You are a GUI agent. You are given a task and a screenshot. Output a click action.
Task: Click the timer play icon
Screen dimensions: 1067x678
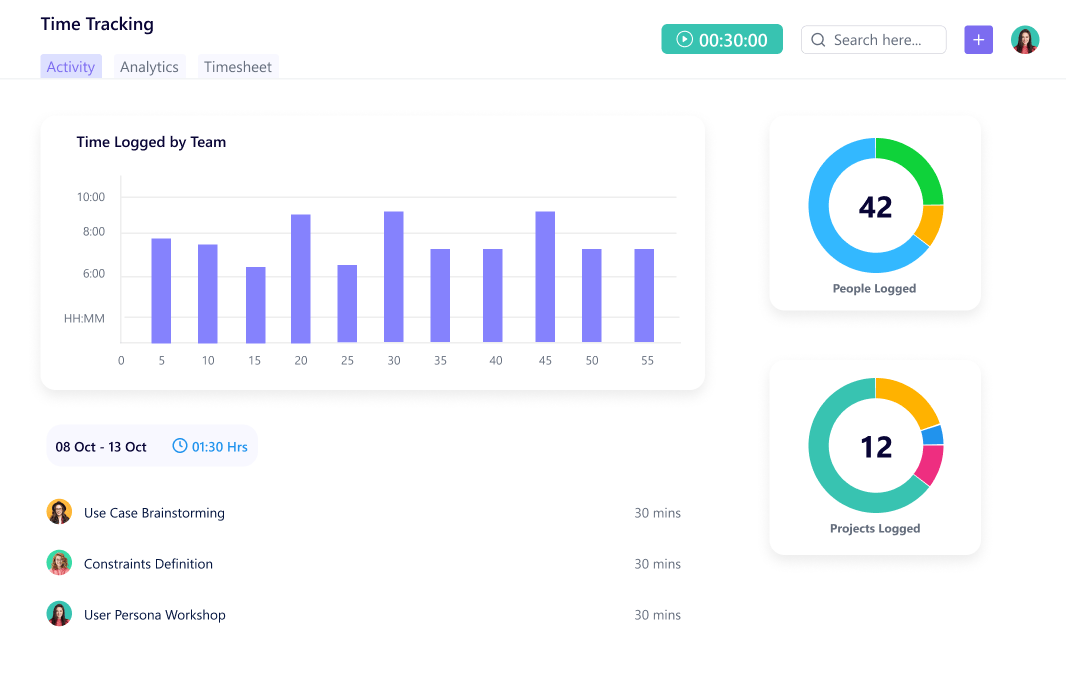point(684,39)
